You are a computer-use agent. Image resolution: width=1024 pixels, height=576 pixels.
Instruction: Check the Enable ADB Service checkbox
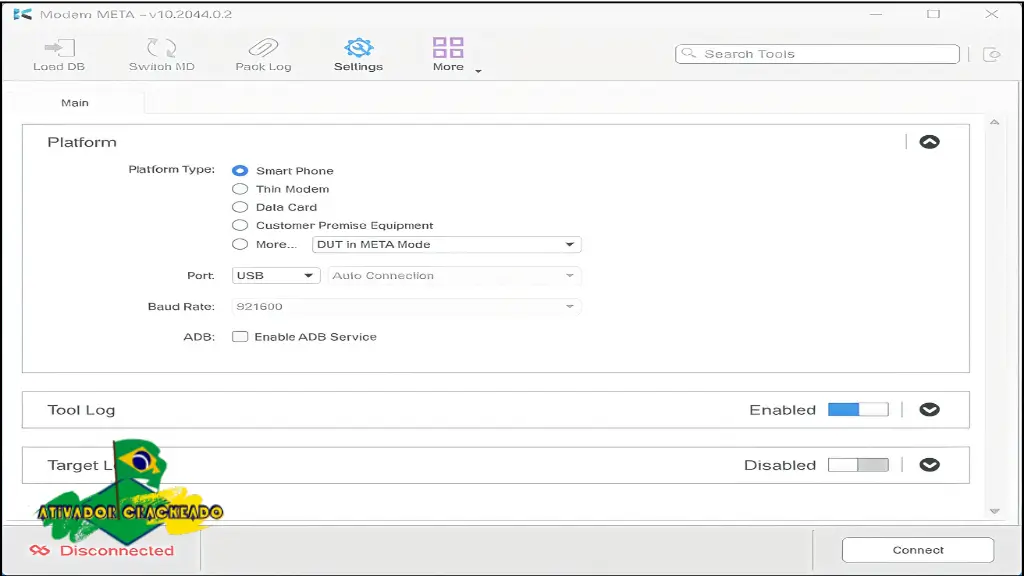point(240,337)
